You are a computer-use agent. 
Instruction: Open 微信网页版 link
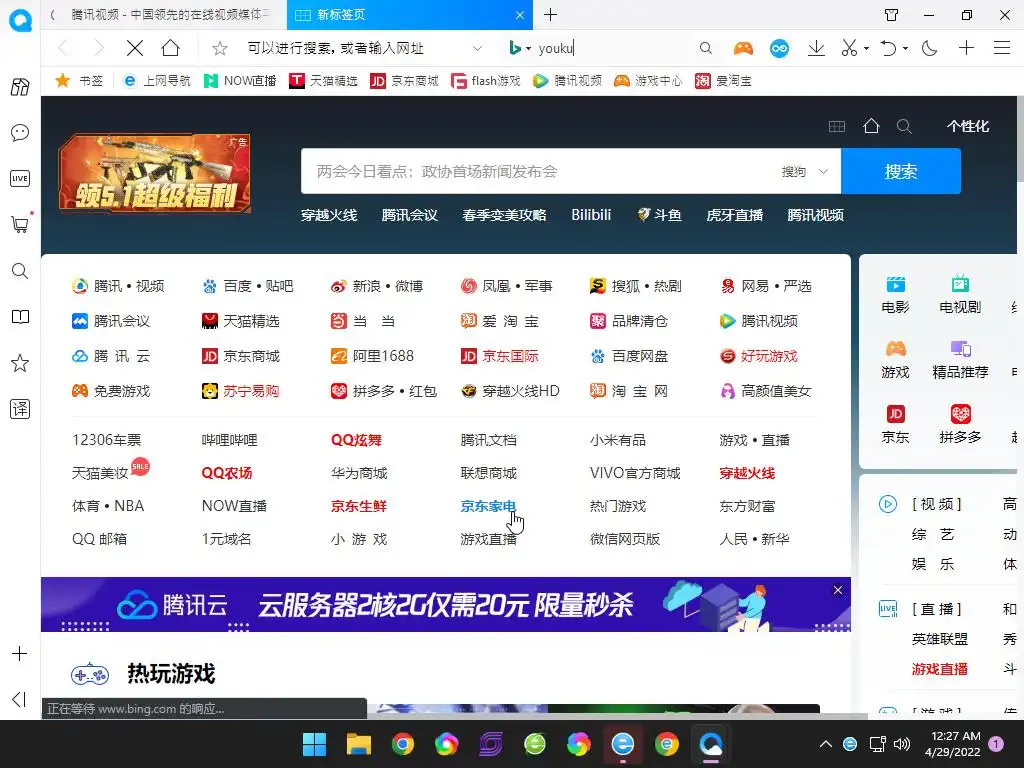625,539
